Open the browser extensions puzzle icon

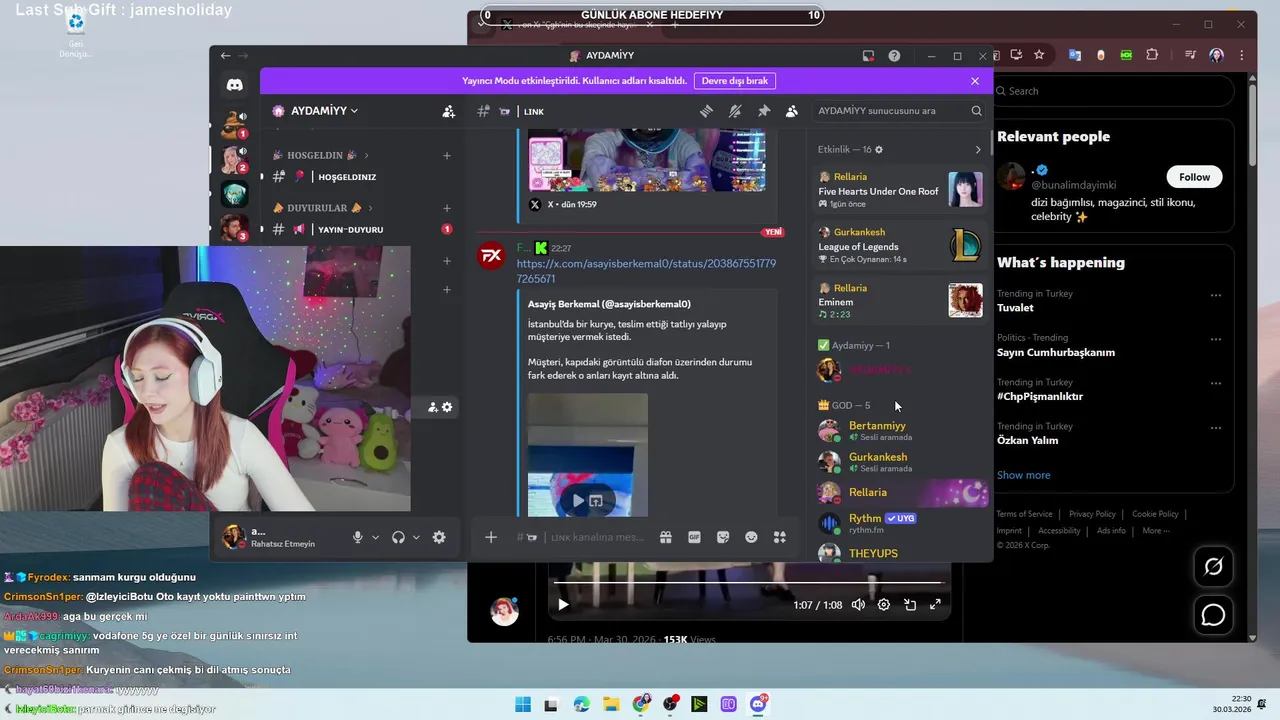pos(1152,55)
